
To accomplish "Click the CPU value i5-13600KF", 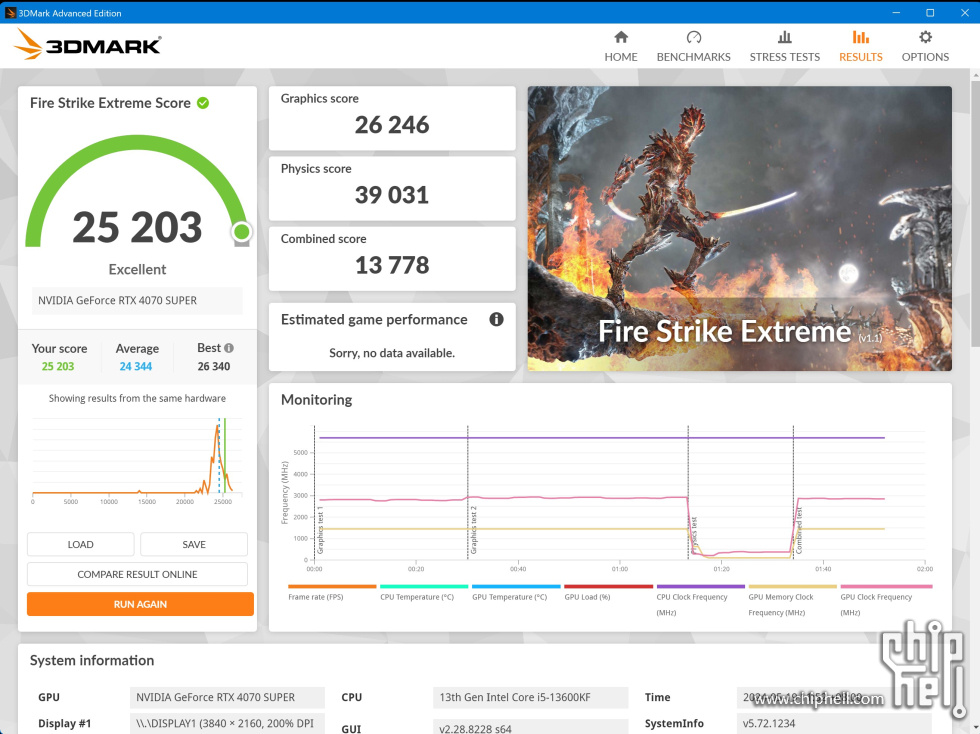I will click(530, 697).
